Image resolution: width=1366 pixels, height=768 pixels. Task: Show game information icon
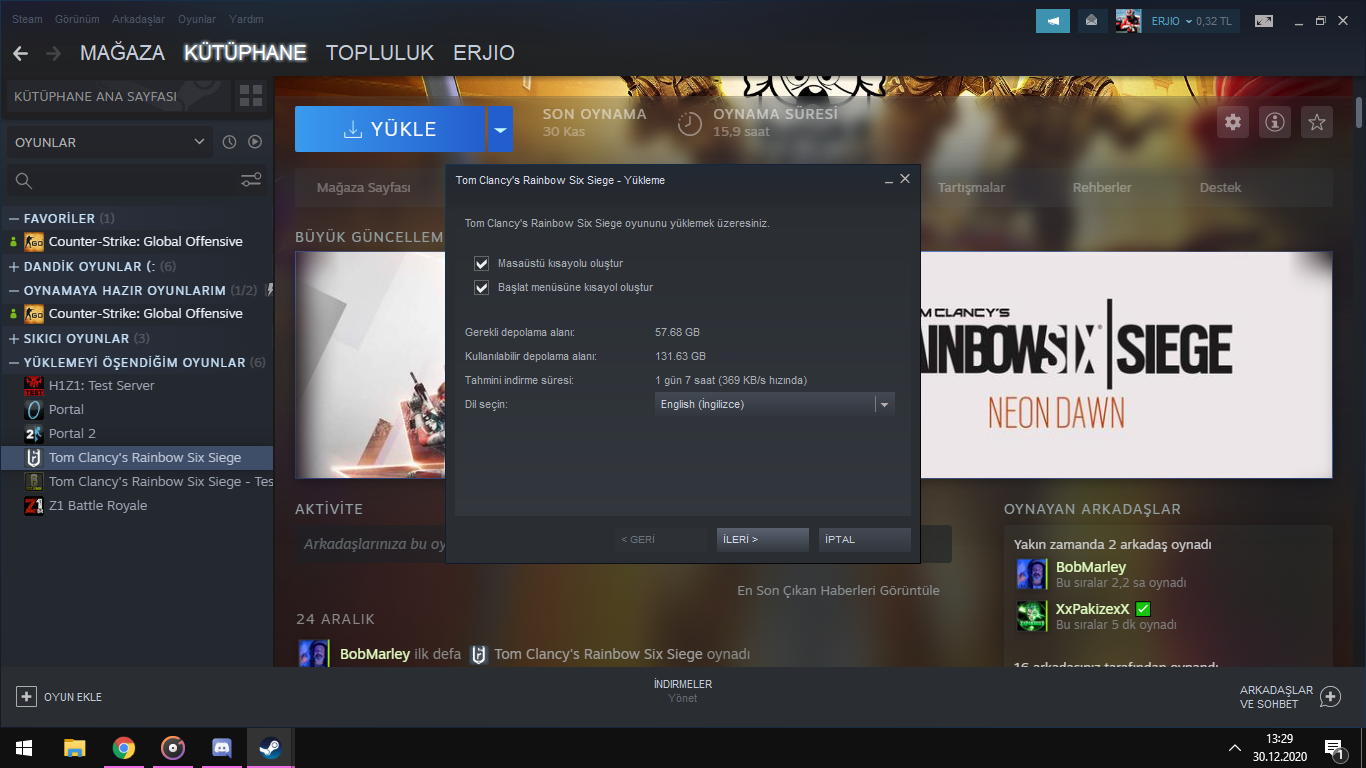(x=1275, y=122)
